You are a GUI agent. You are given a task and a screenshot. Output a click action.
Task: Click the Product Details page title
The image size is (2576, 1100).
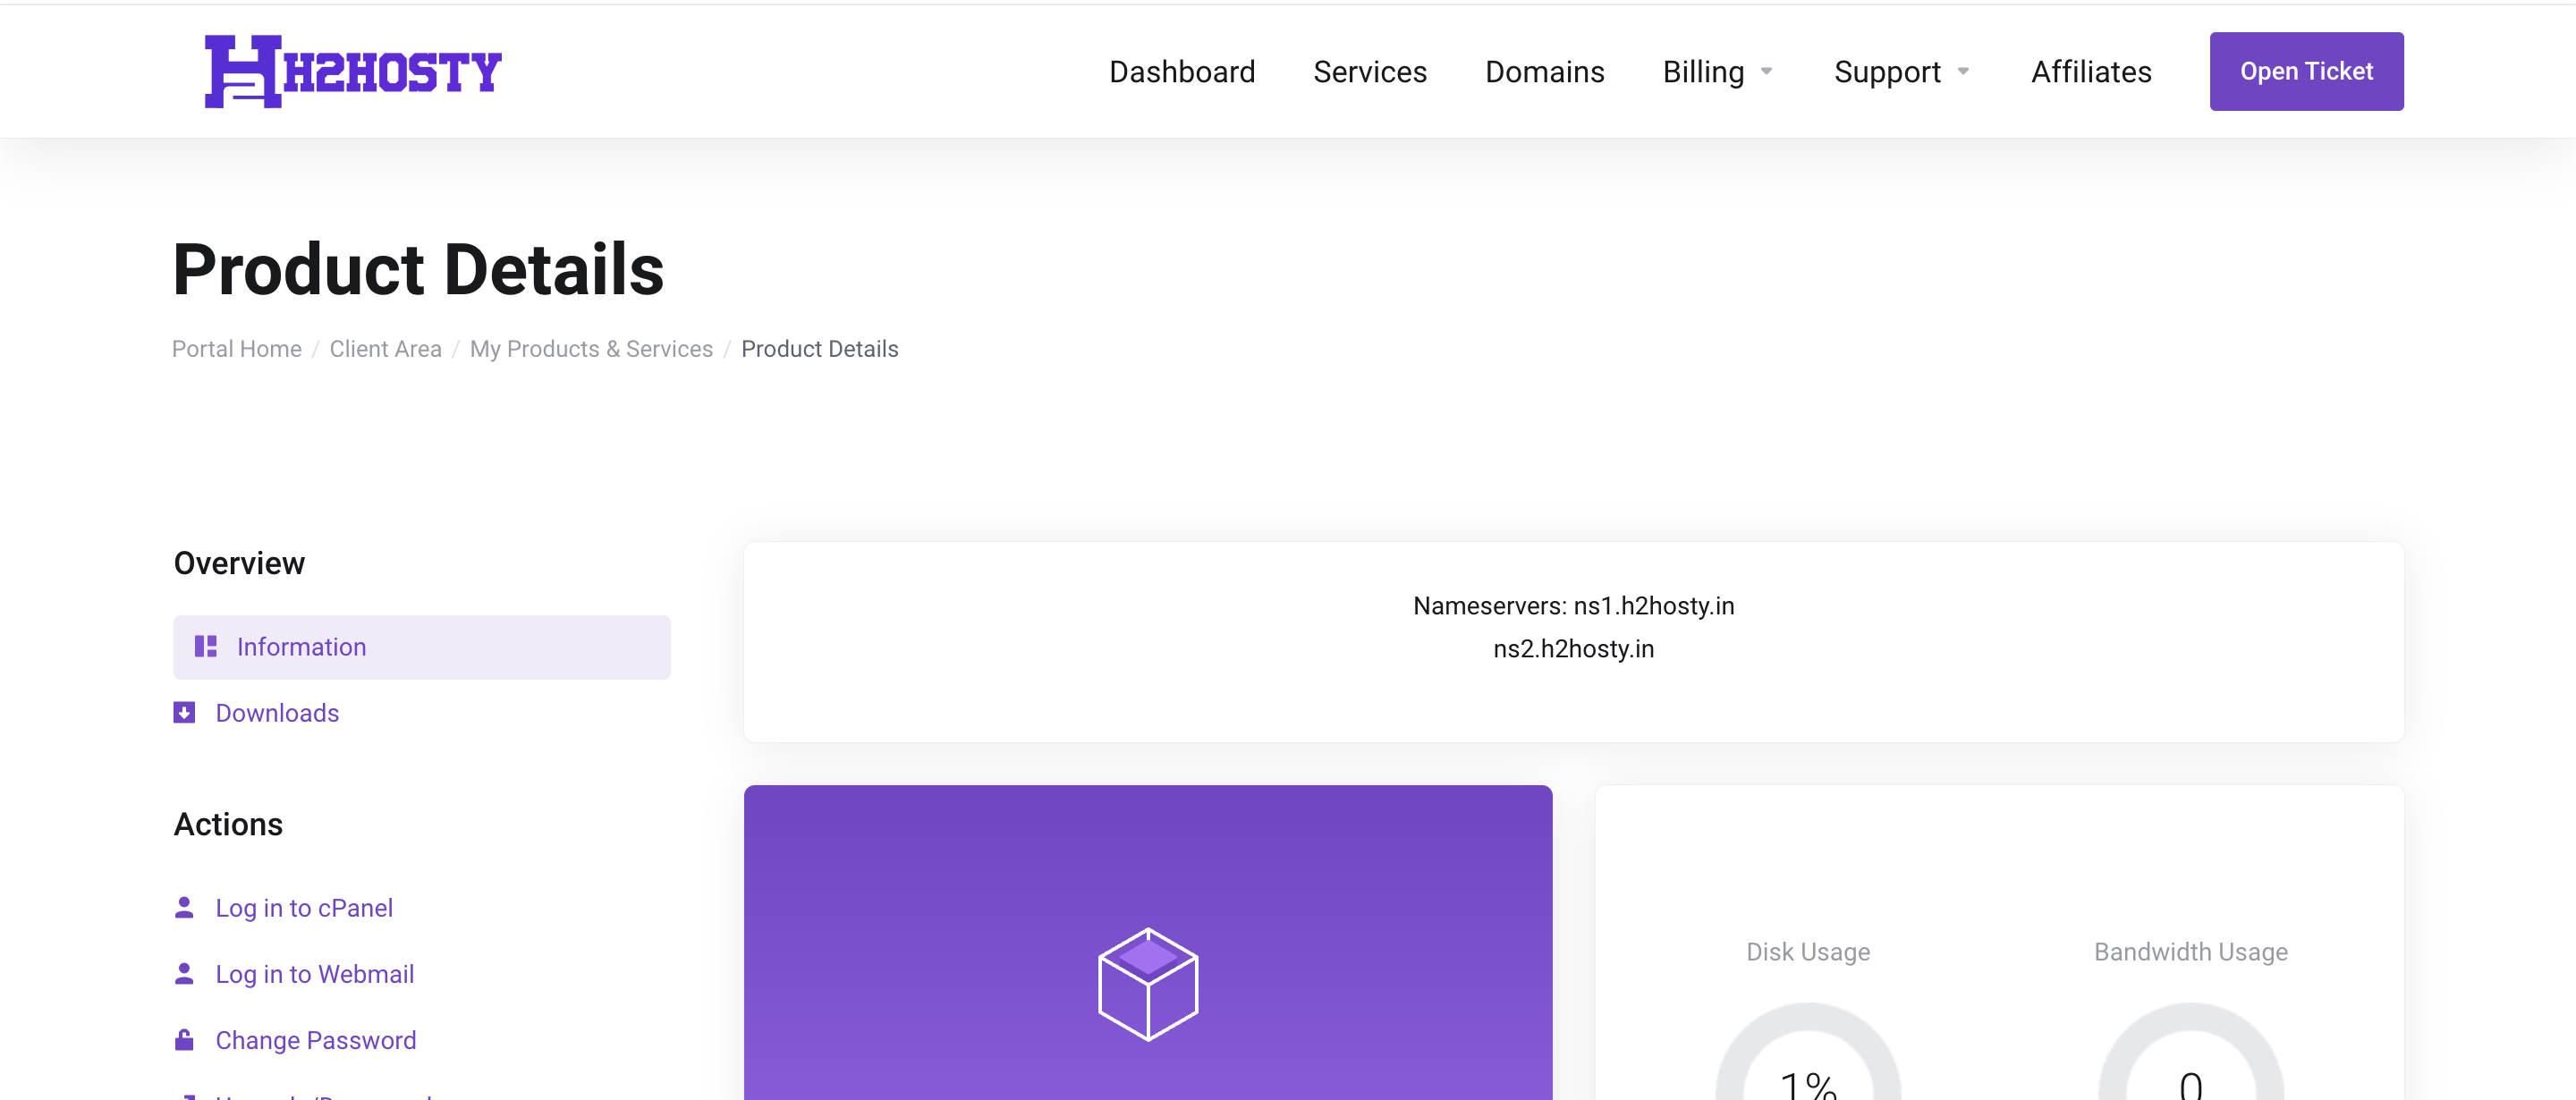point(418,270)
